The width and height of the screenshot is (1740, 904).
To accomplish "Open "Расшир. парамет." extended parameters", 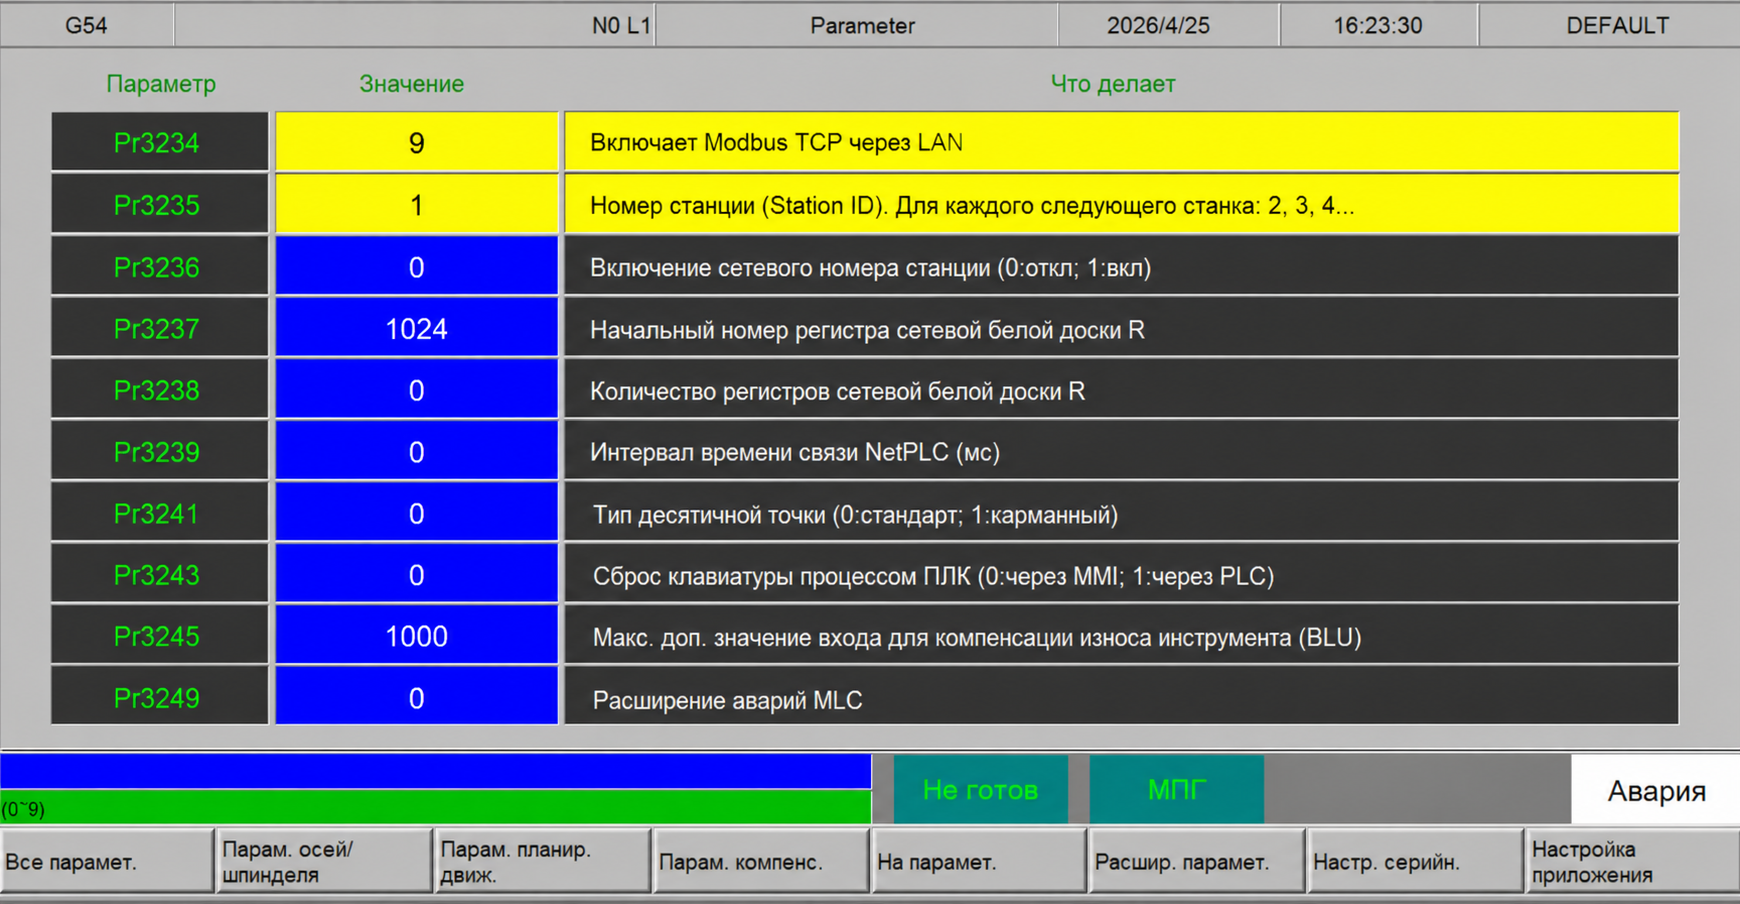I will [1195, 860].
